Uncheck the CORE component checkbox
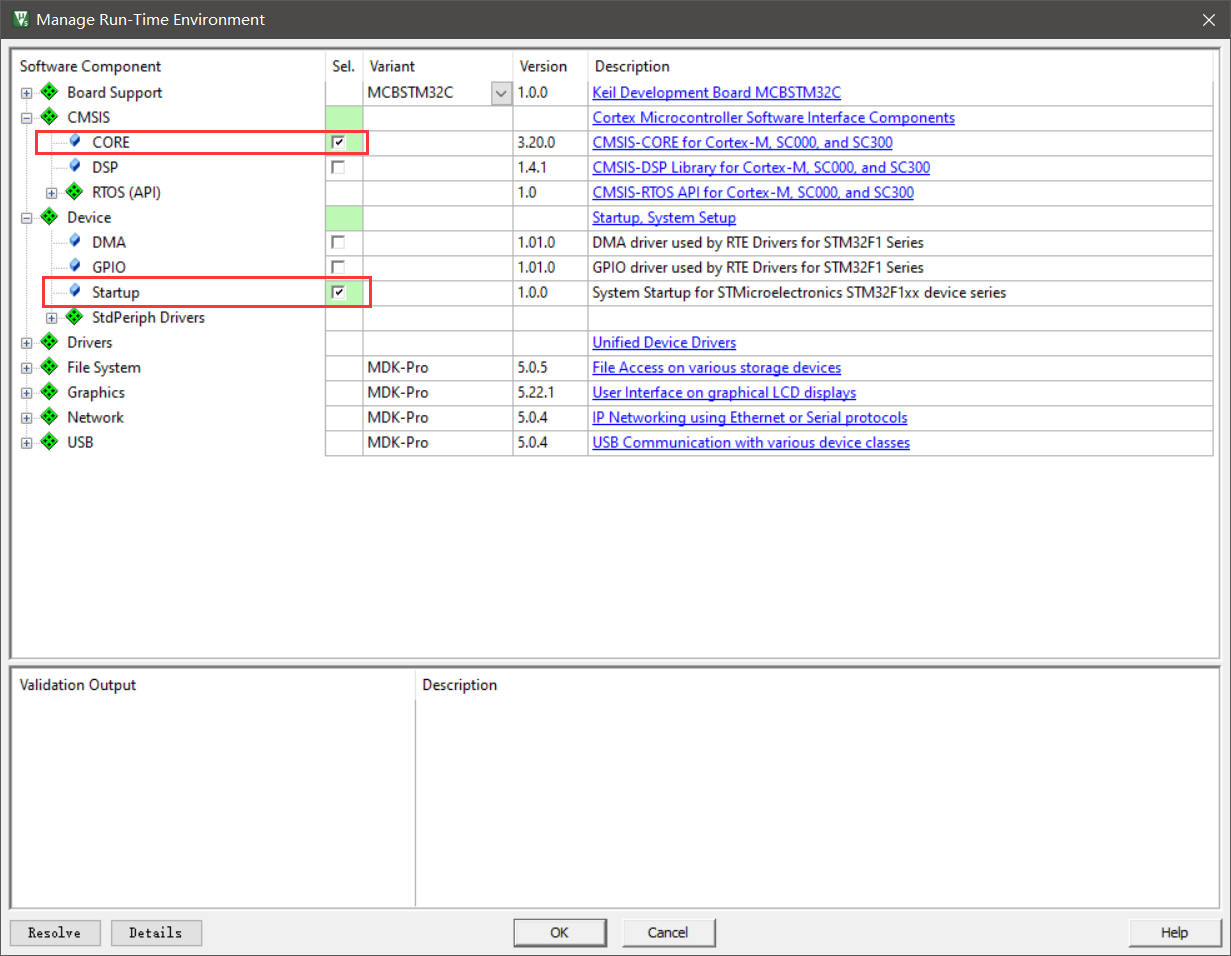1231x956 pixels. [338, 142]
